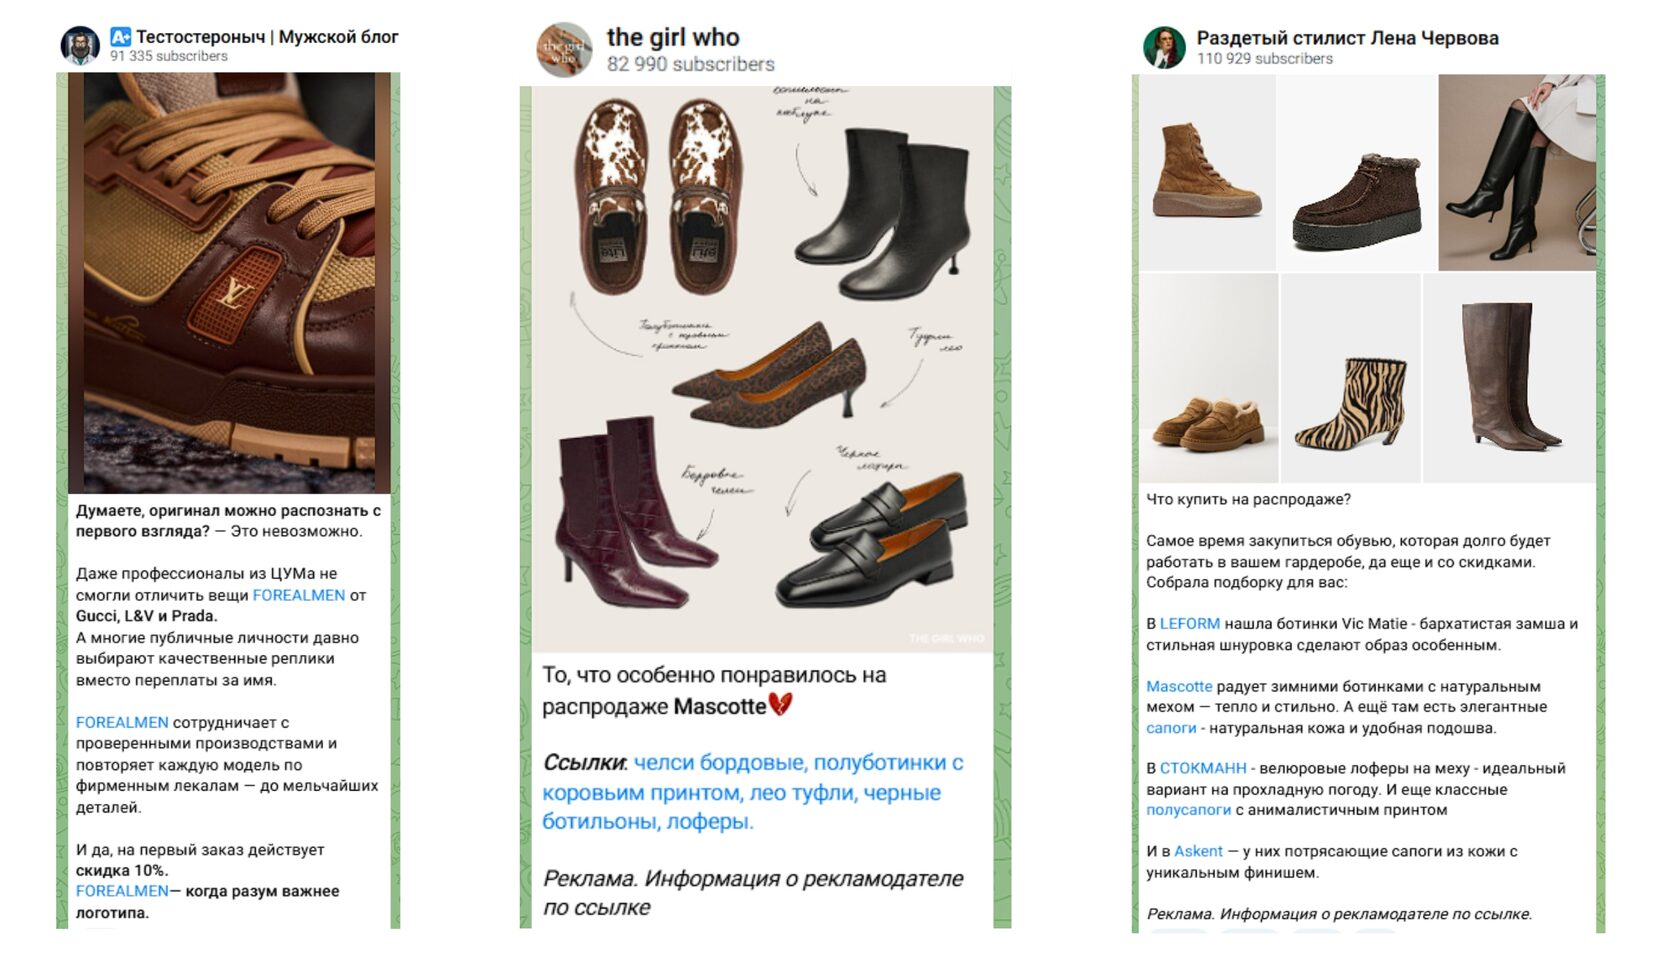Image resolution: width=1680 pixels, height=960 pixels.
Task: Open the zebra print ankle boot photo
Action: [x=1350, y=378]
